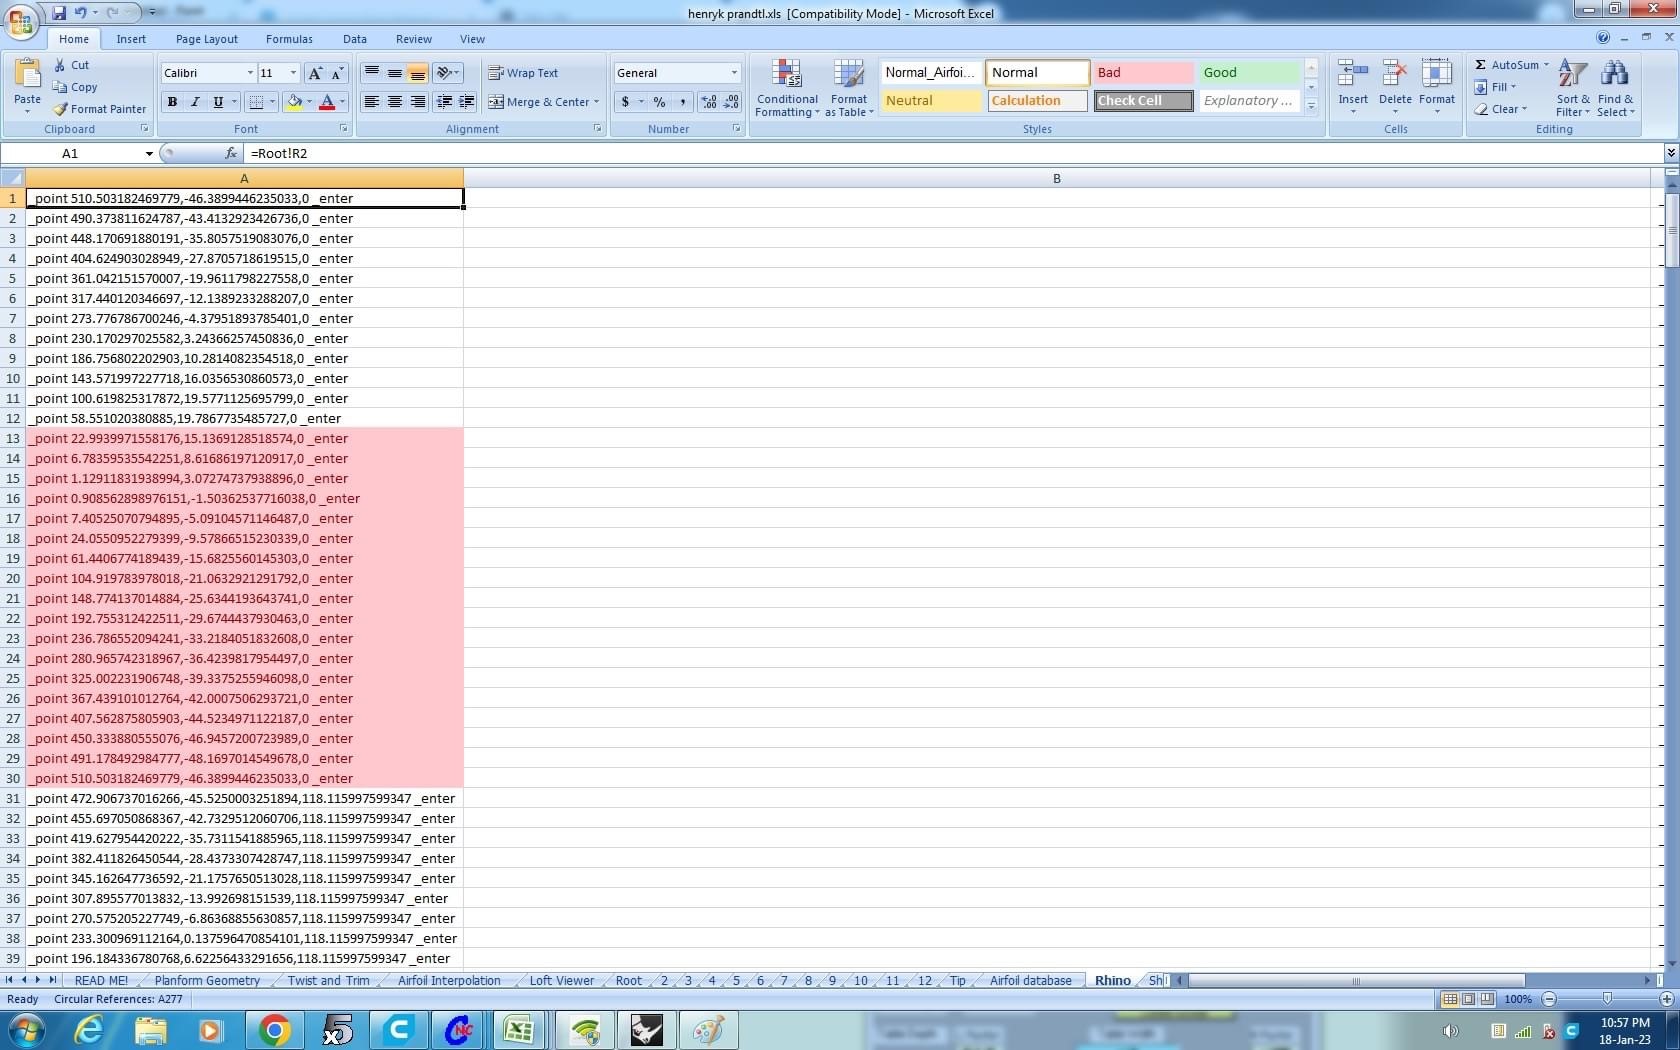Click the Format as Table icon
This screenshot has width=1680, height=1050.
848,75
